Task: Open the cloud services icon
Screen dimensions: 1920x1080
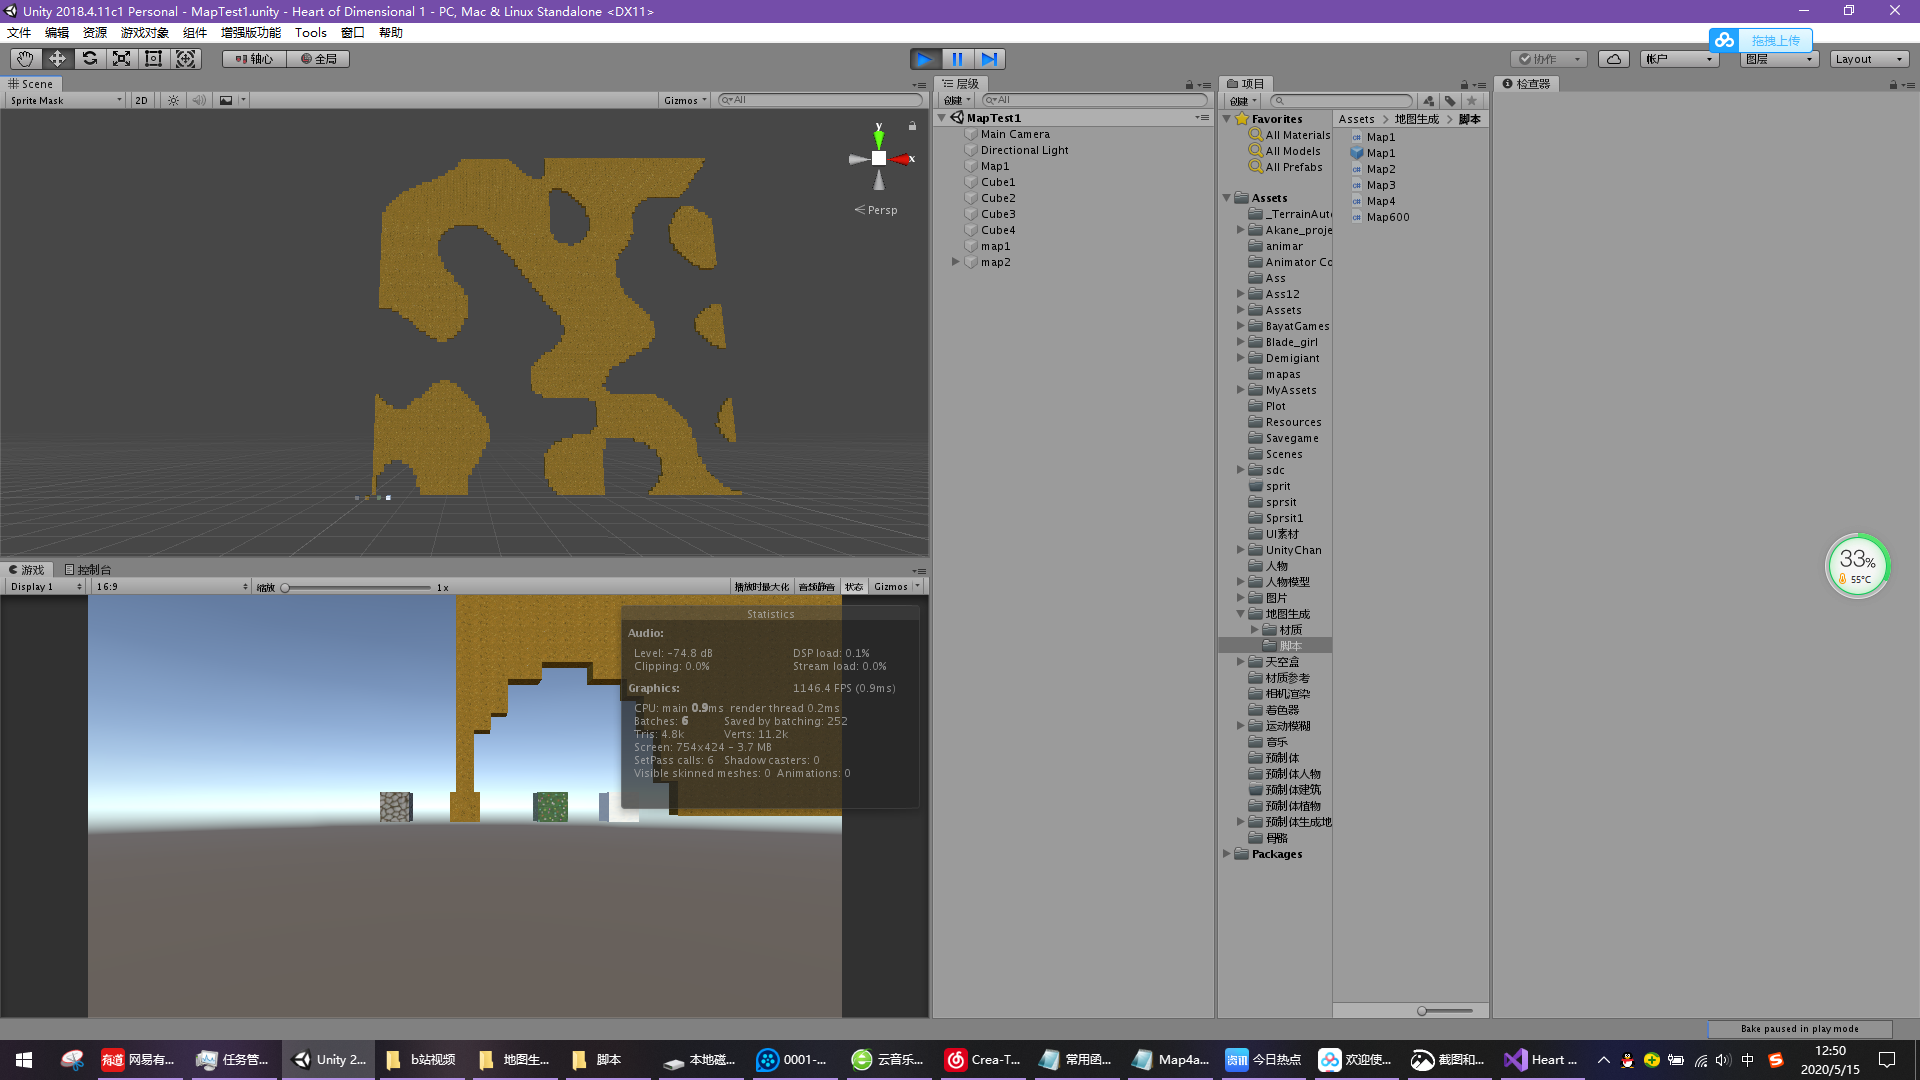Action: (x=1613, y=59)
